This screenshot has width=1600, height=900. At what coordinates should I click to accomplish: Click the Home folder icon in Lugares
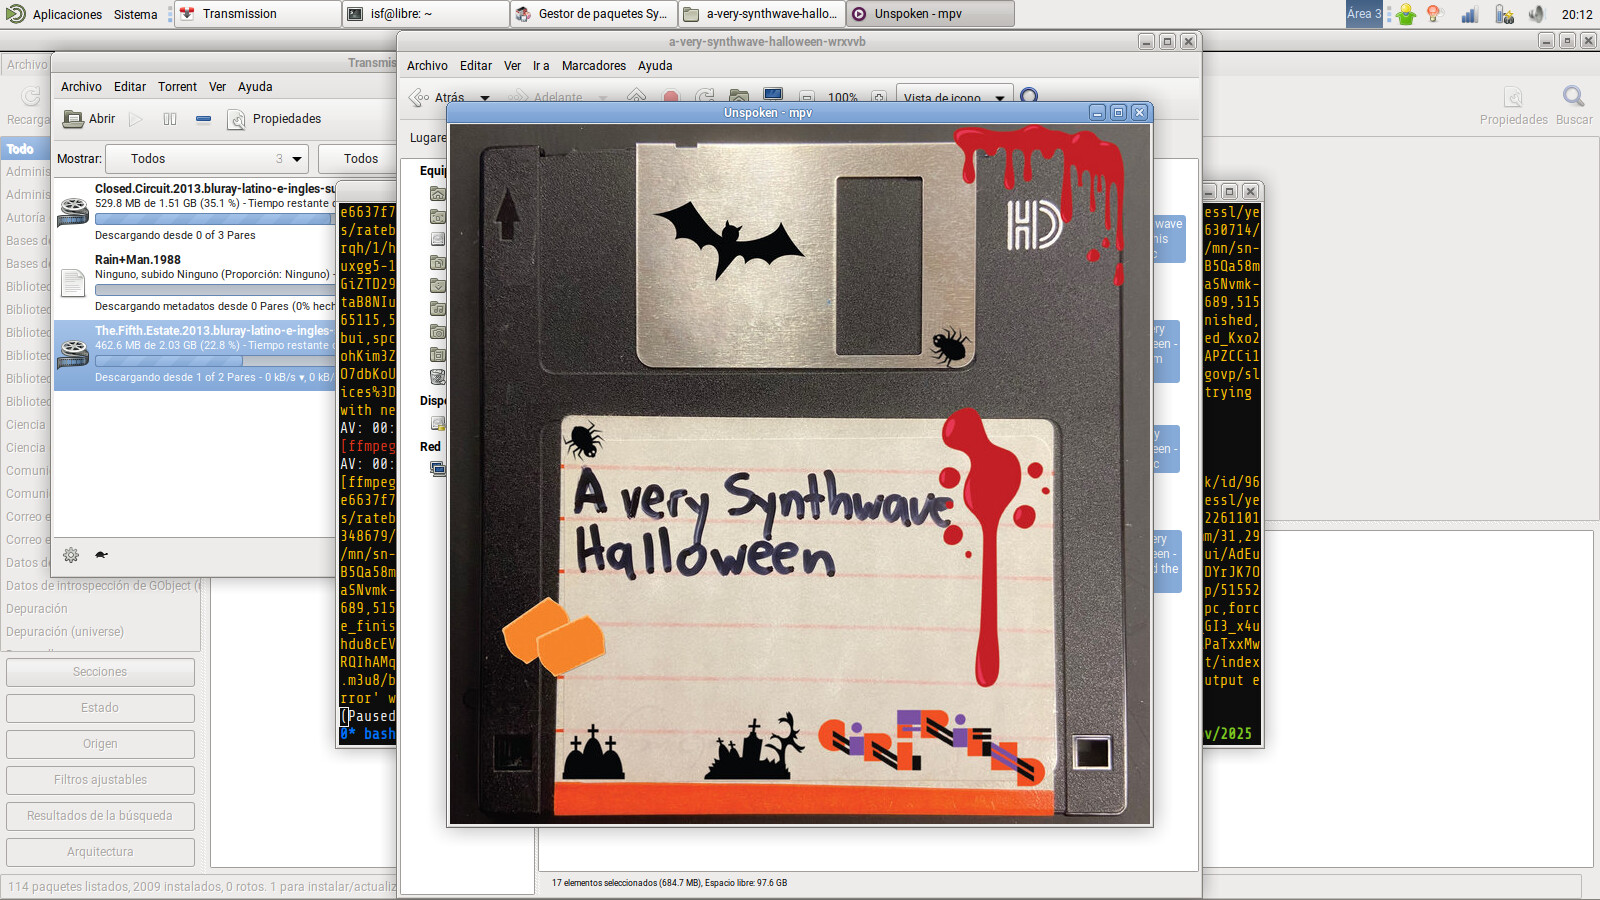point(437,194)
